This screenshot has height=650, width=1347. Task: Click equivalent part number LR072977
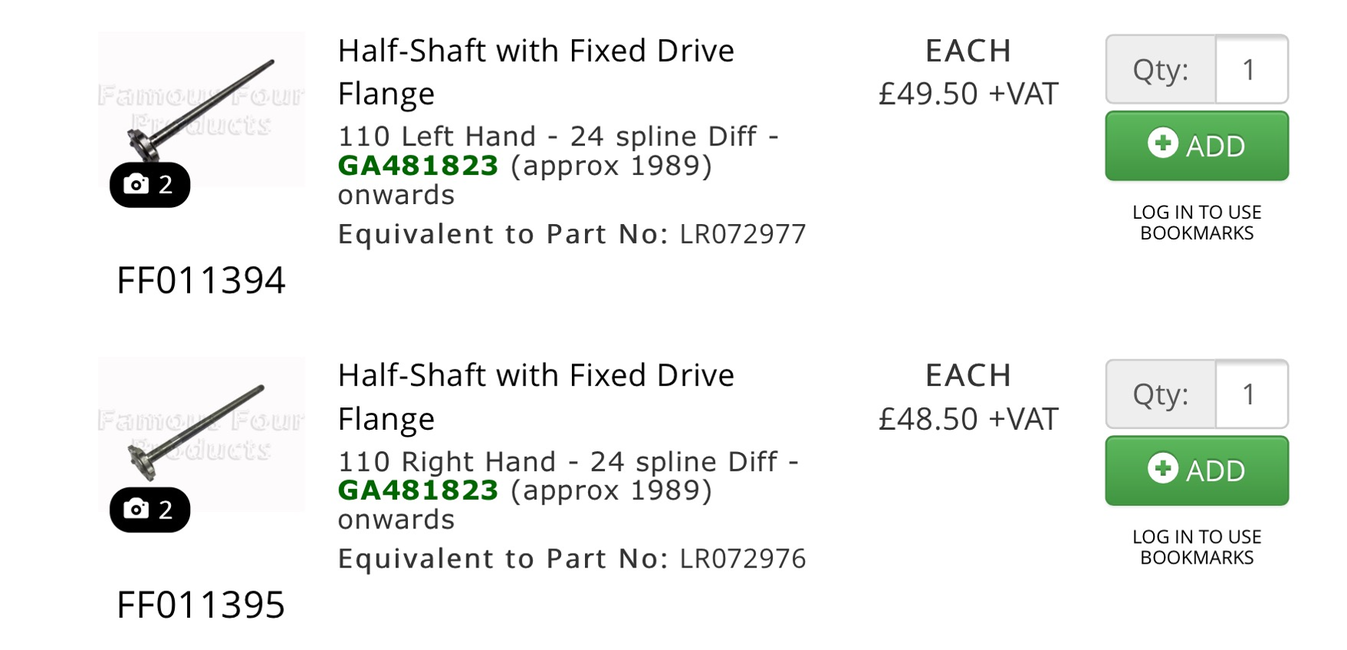[x=743, y=235]
